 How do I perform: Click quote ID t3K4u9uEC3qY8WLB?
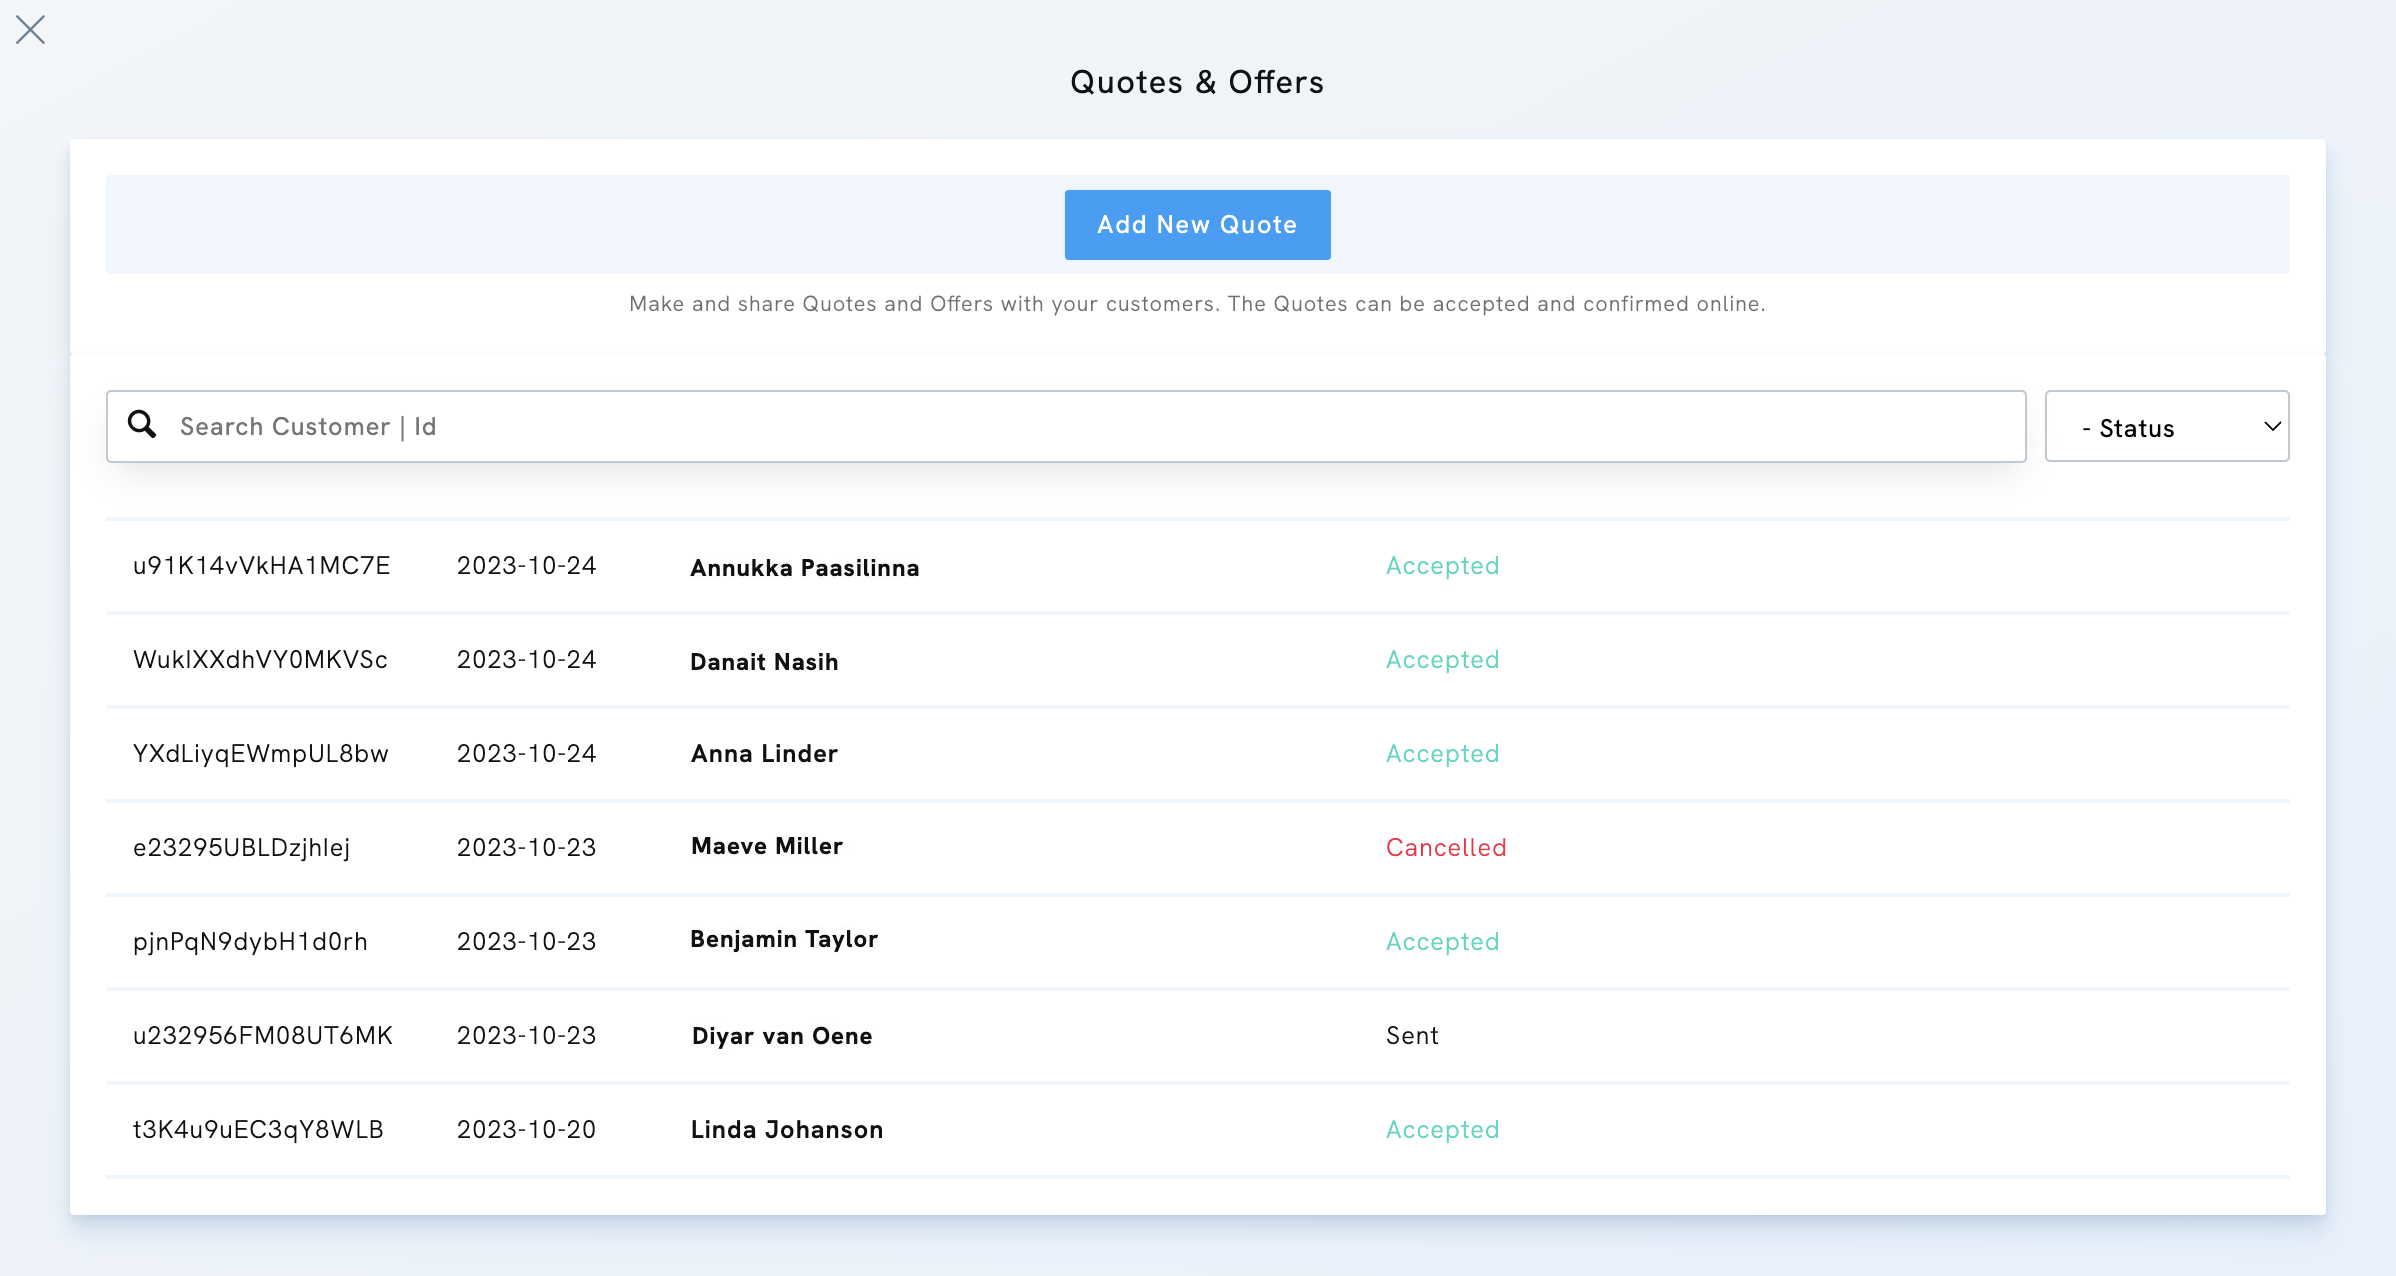(x=258, y=1130)
